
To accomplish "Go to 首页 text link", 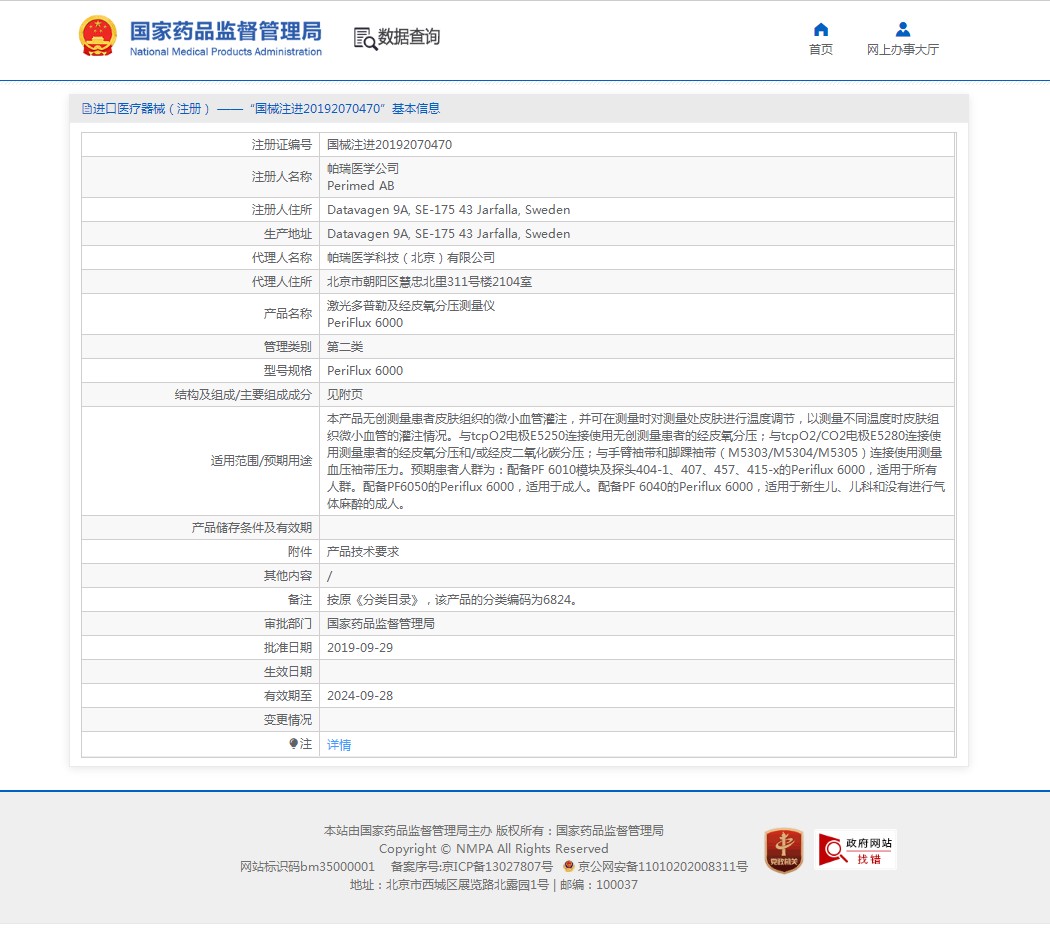I will pos(821,50).
